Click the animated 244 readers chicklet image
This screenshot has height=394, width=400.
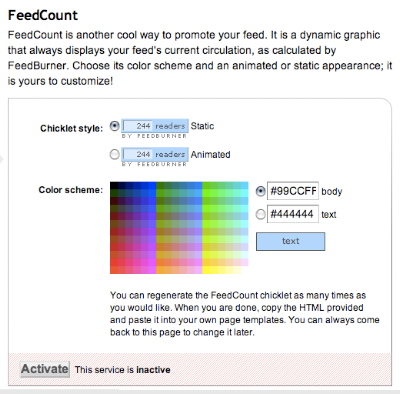click(x=155, y=157)
